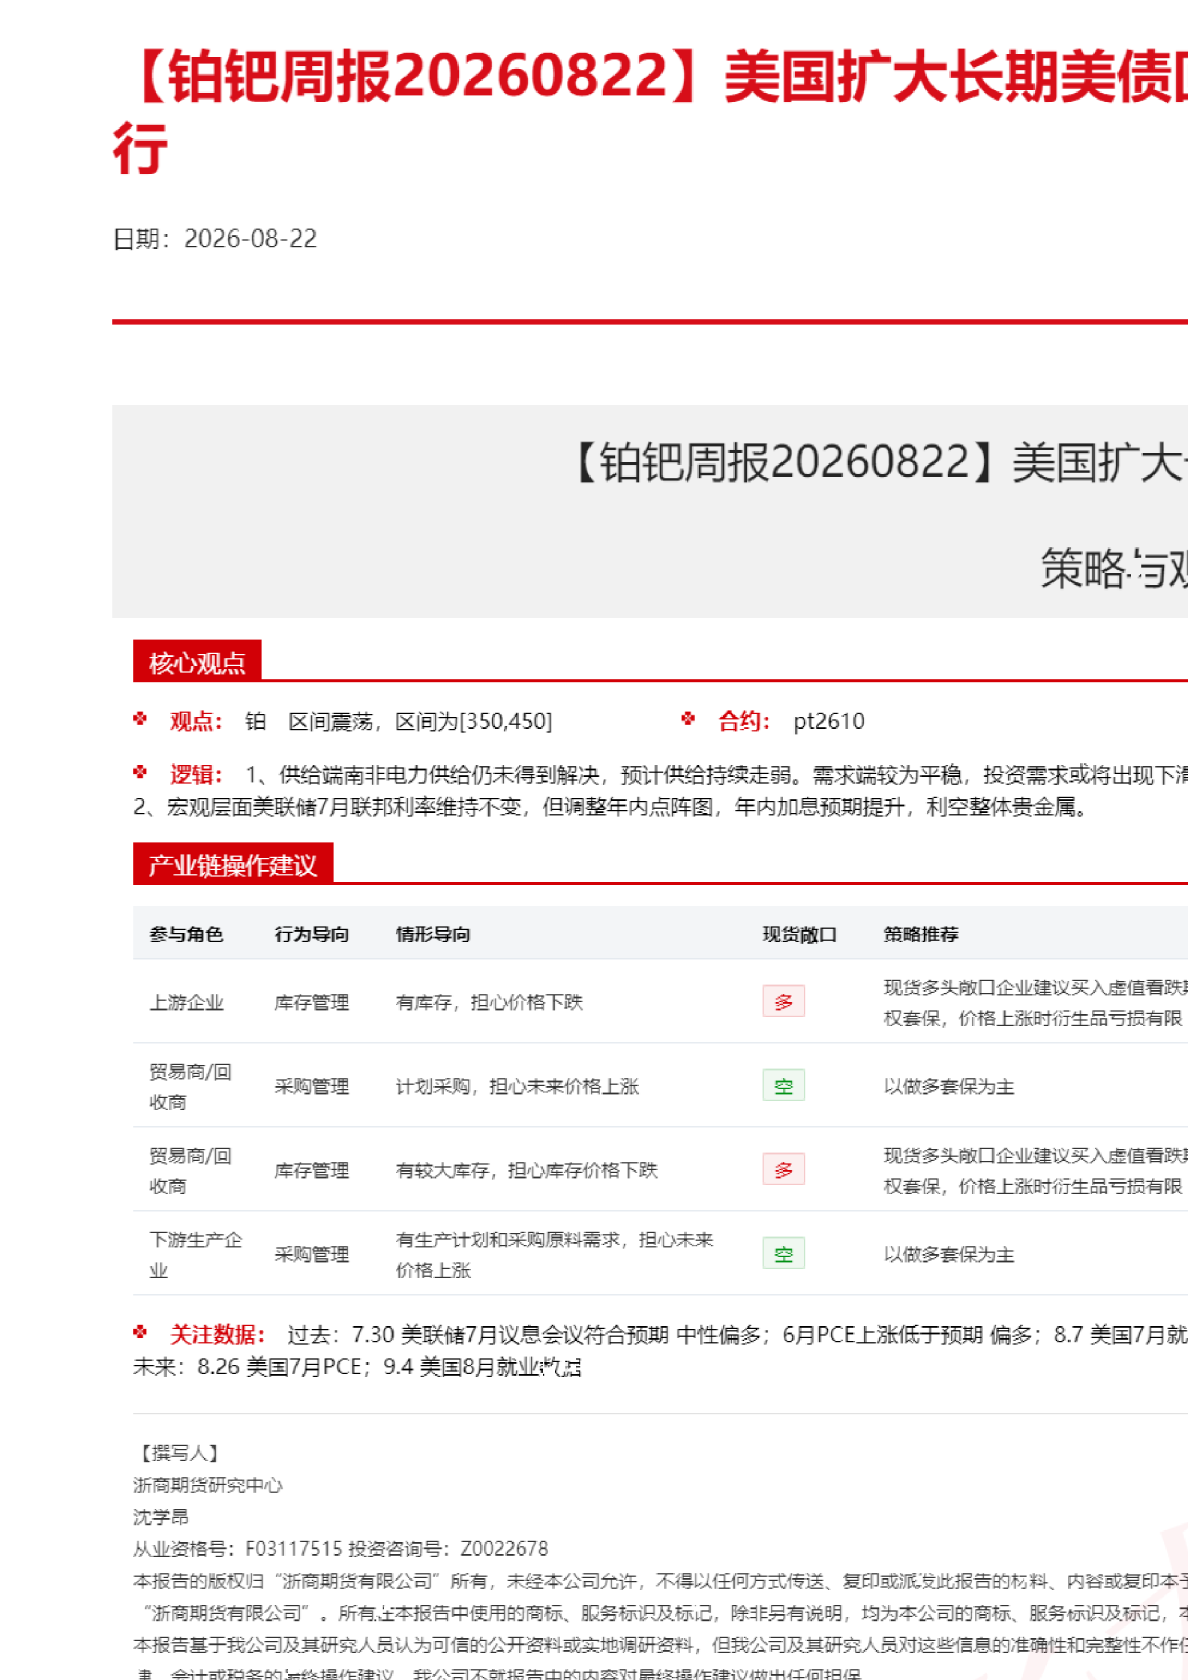This screenshot has width=1188, height=1680.
Task: Click the red diamond bullet beside 逻辑
Action: 140,773
